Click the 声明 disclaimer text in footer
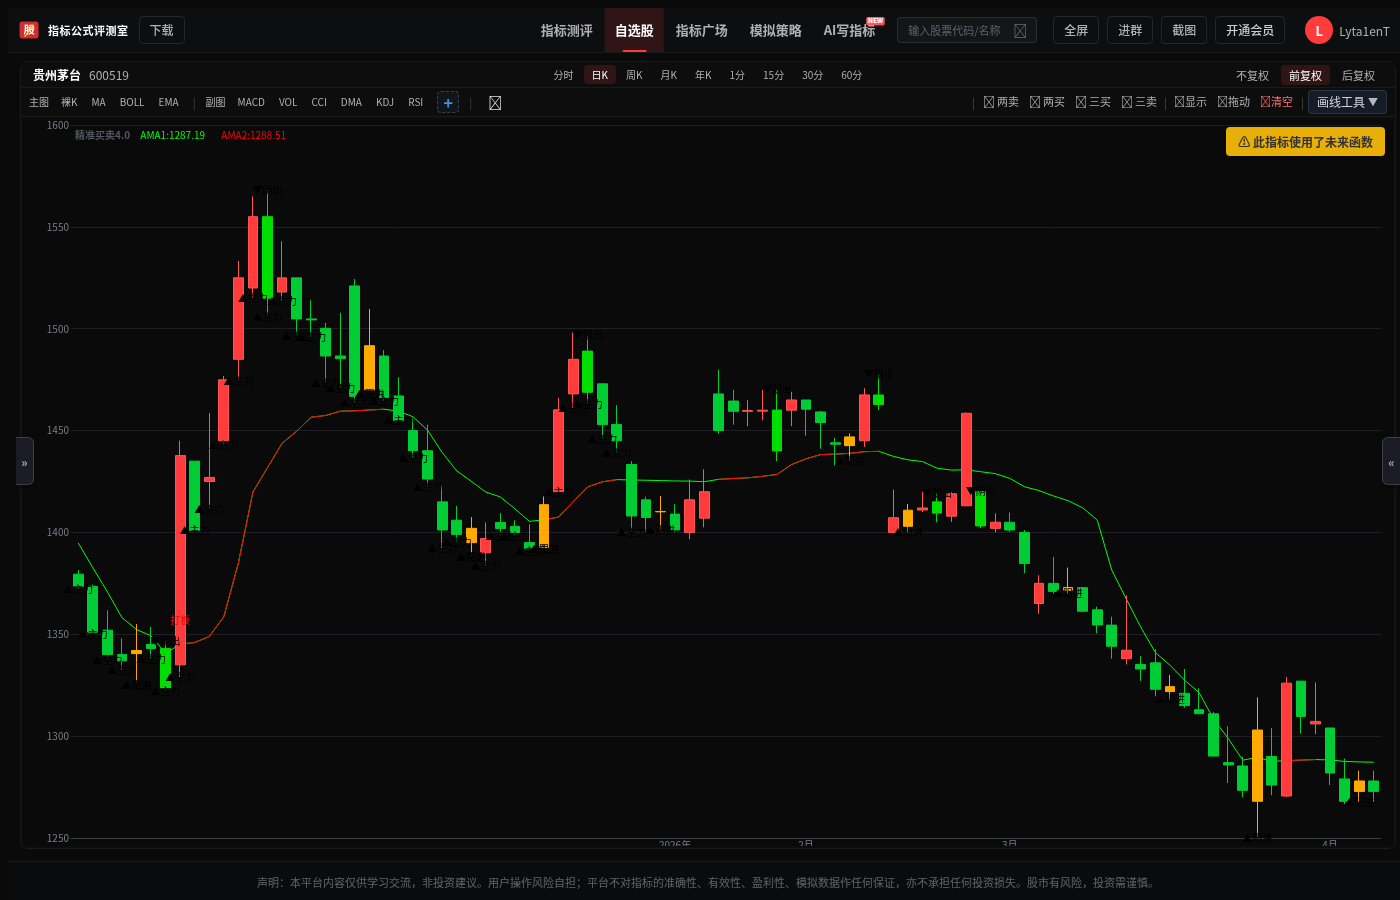This screenshot has height=900, width=1400. click(x=708, y=883)
